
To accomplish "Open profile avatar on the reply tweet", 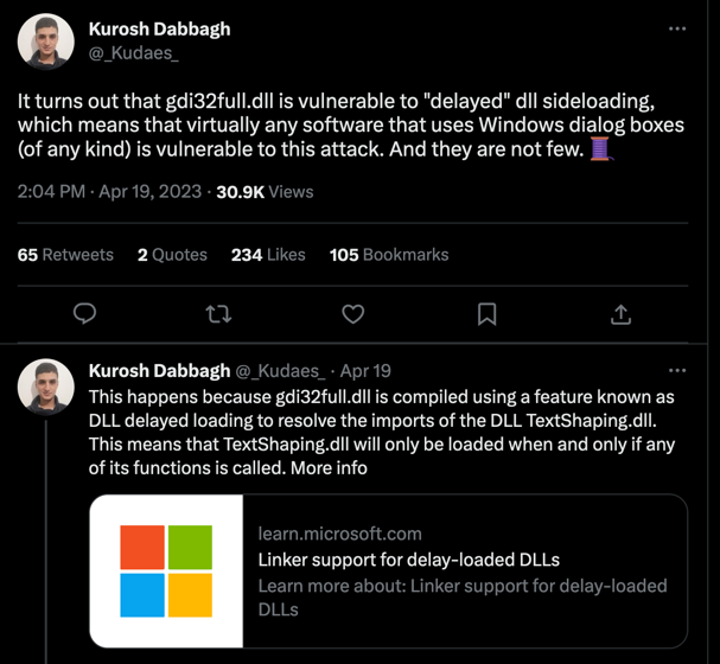I will 46,387.
